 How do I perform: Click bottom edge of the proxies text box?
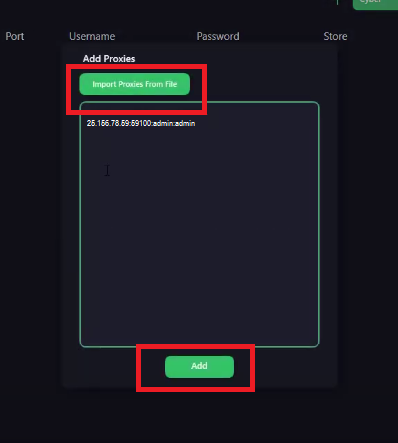pos(199,347)
